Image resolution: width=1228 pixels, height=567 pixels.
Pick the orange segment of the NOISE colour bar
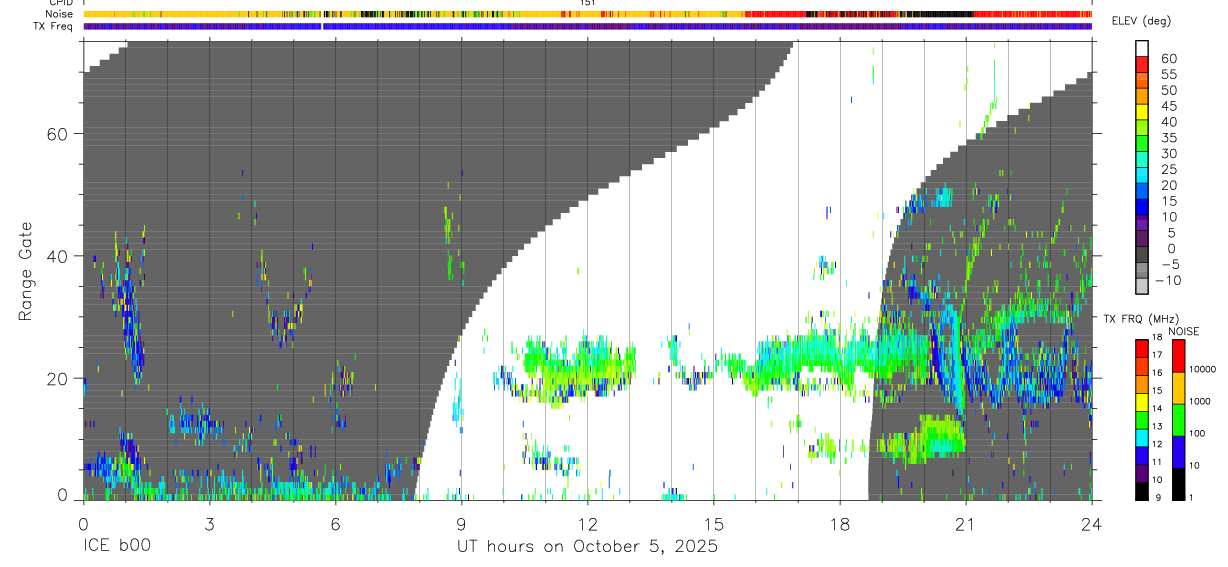(x=1179, y=388)
